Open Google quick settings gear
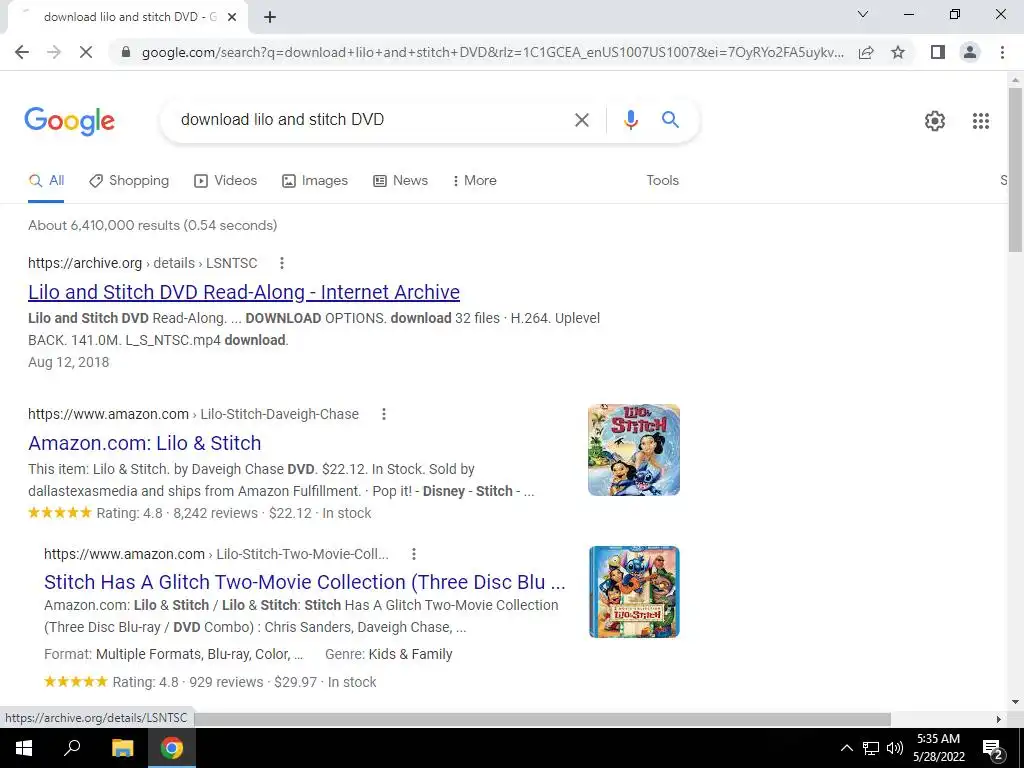This screenshot has width=1024, height=768. pyautogui.click(x=935, y=121)
